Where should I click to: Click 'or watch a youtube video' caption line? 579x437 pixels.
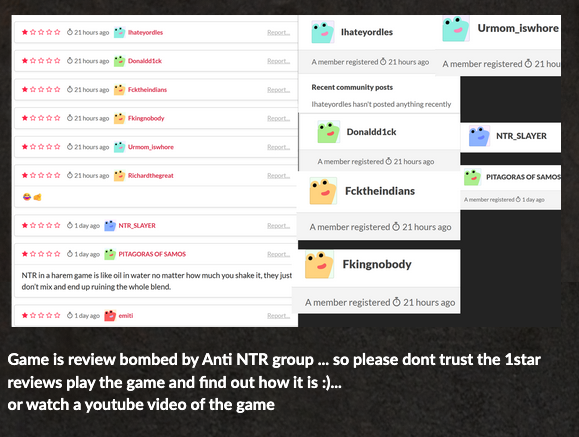tap(141, 405)
